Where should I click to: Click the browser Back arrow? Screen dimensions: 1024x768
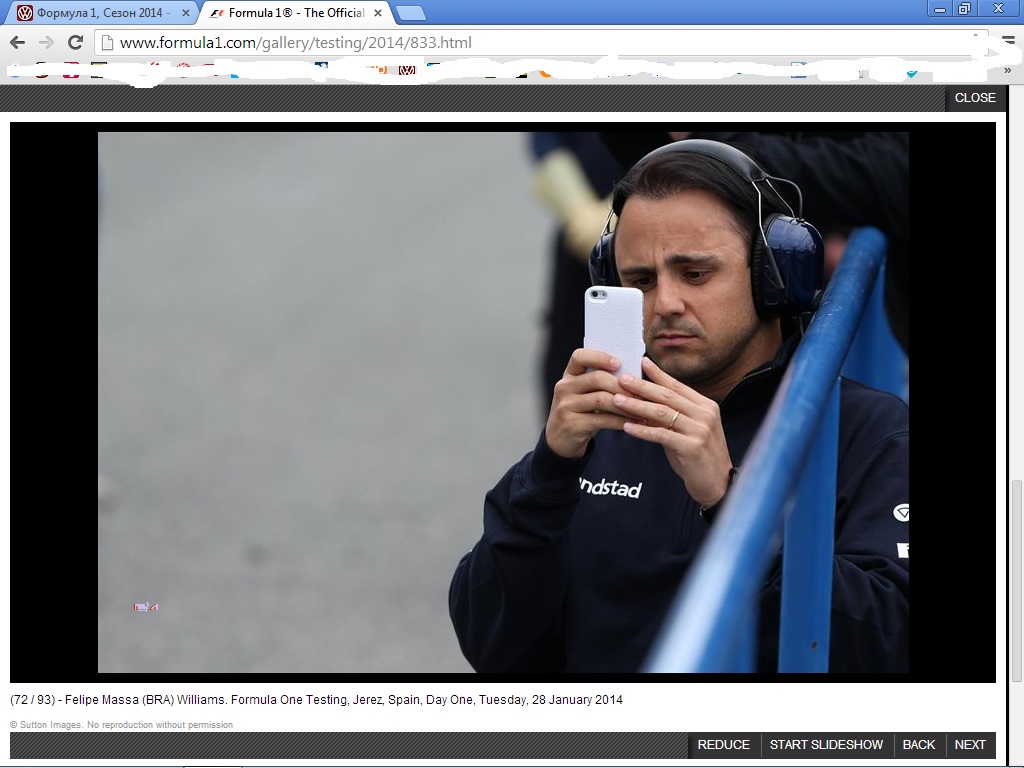(17, 42)
